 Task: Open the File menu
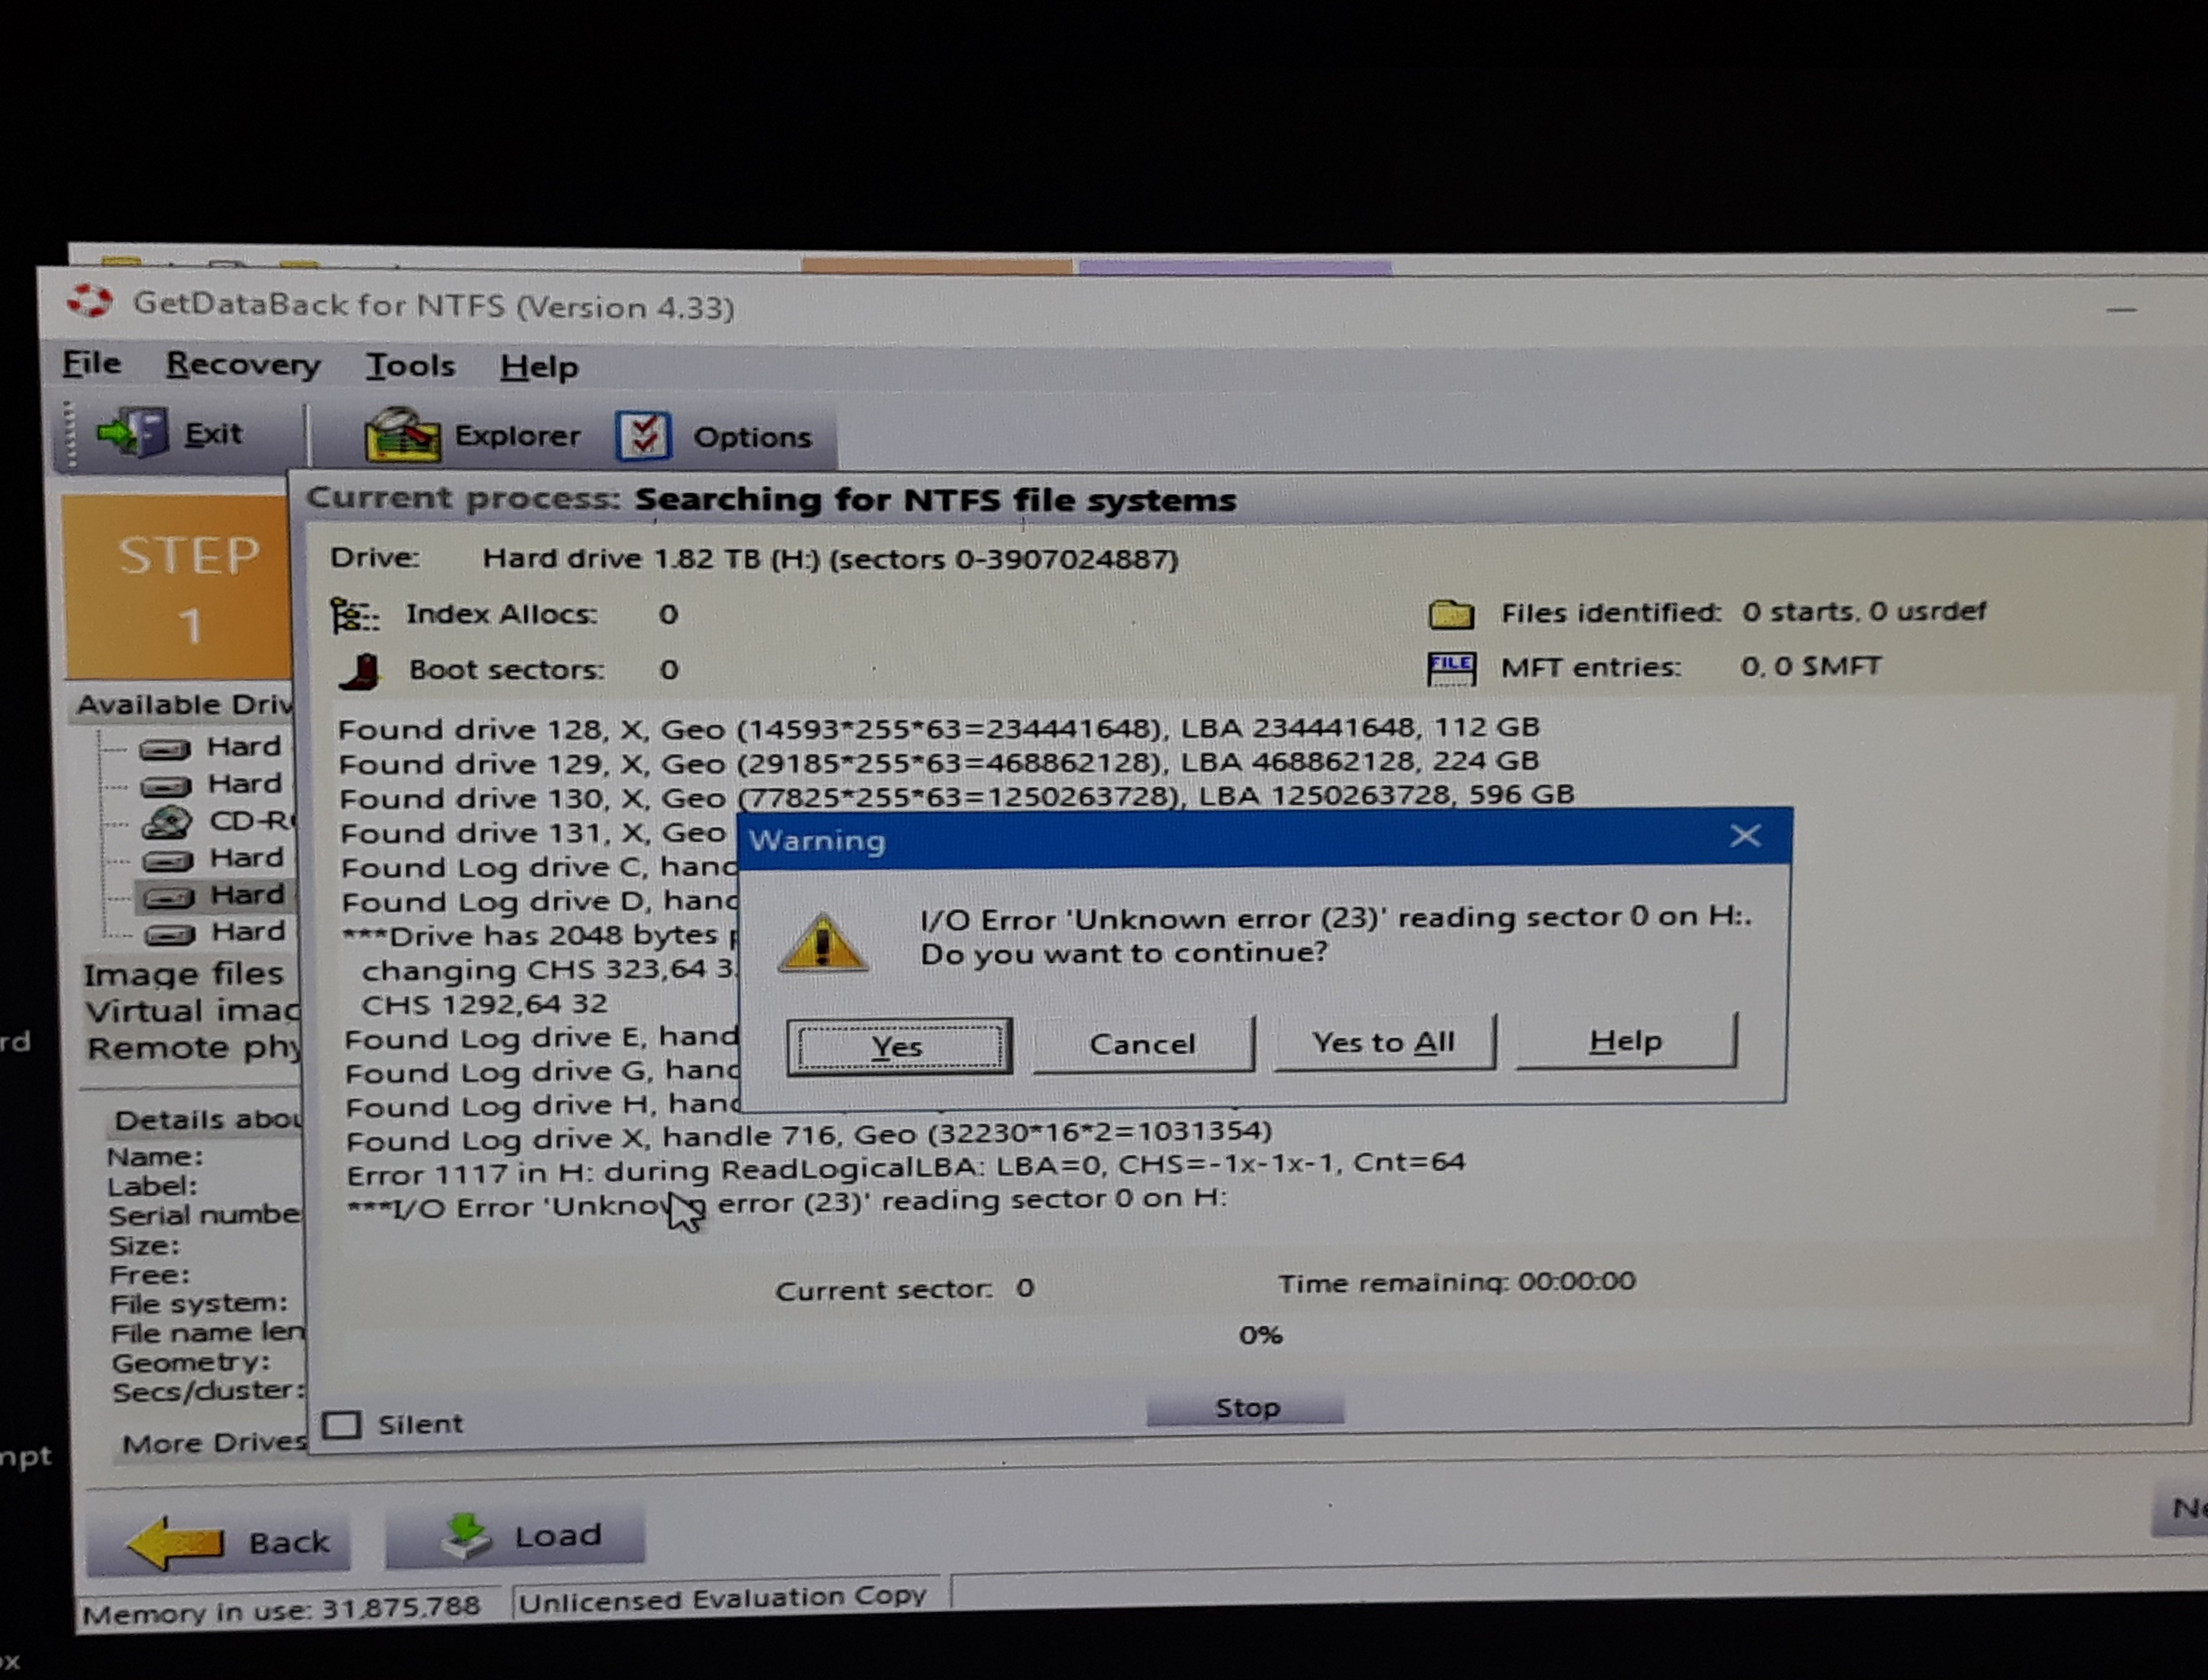pyautogui.click(x=92, y=363)
